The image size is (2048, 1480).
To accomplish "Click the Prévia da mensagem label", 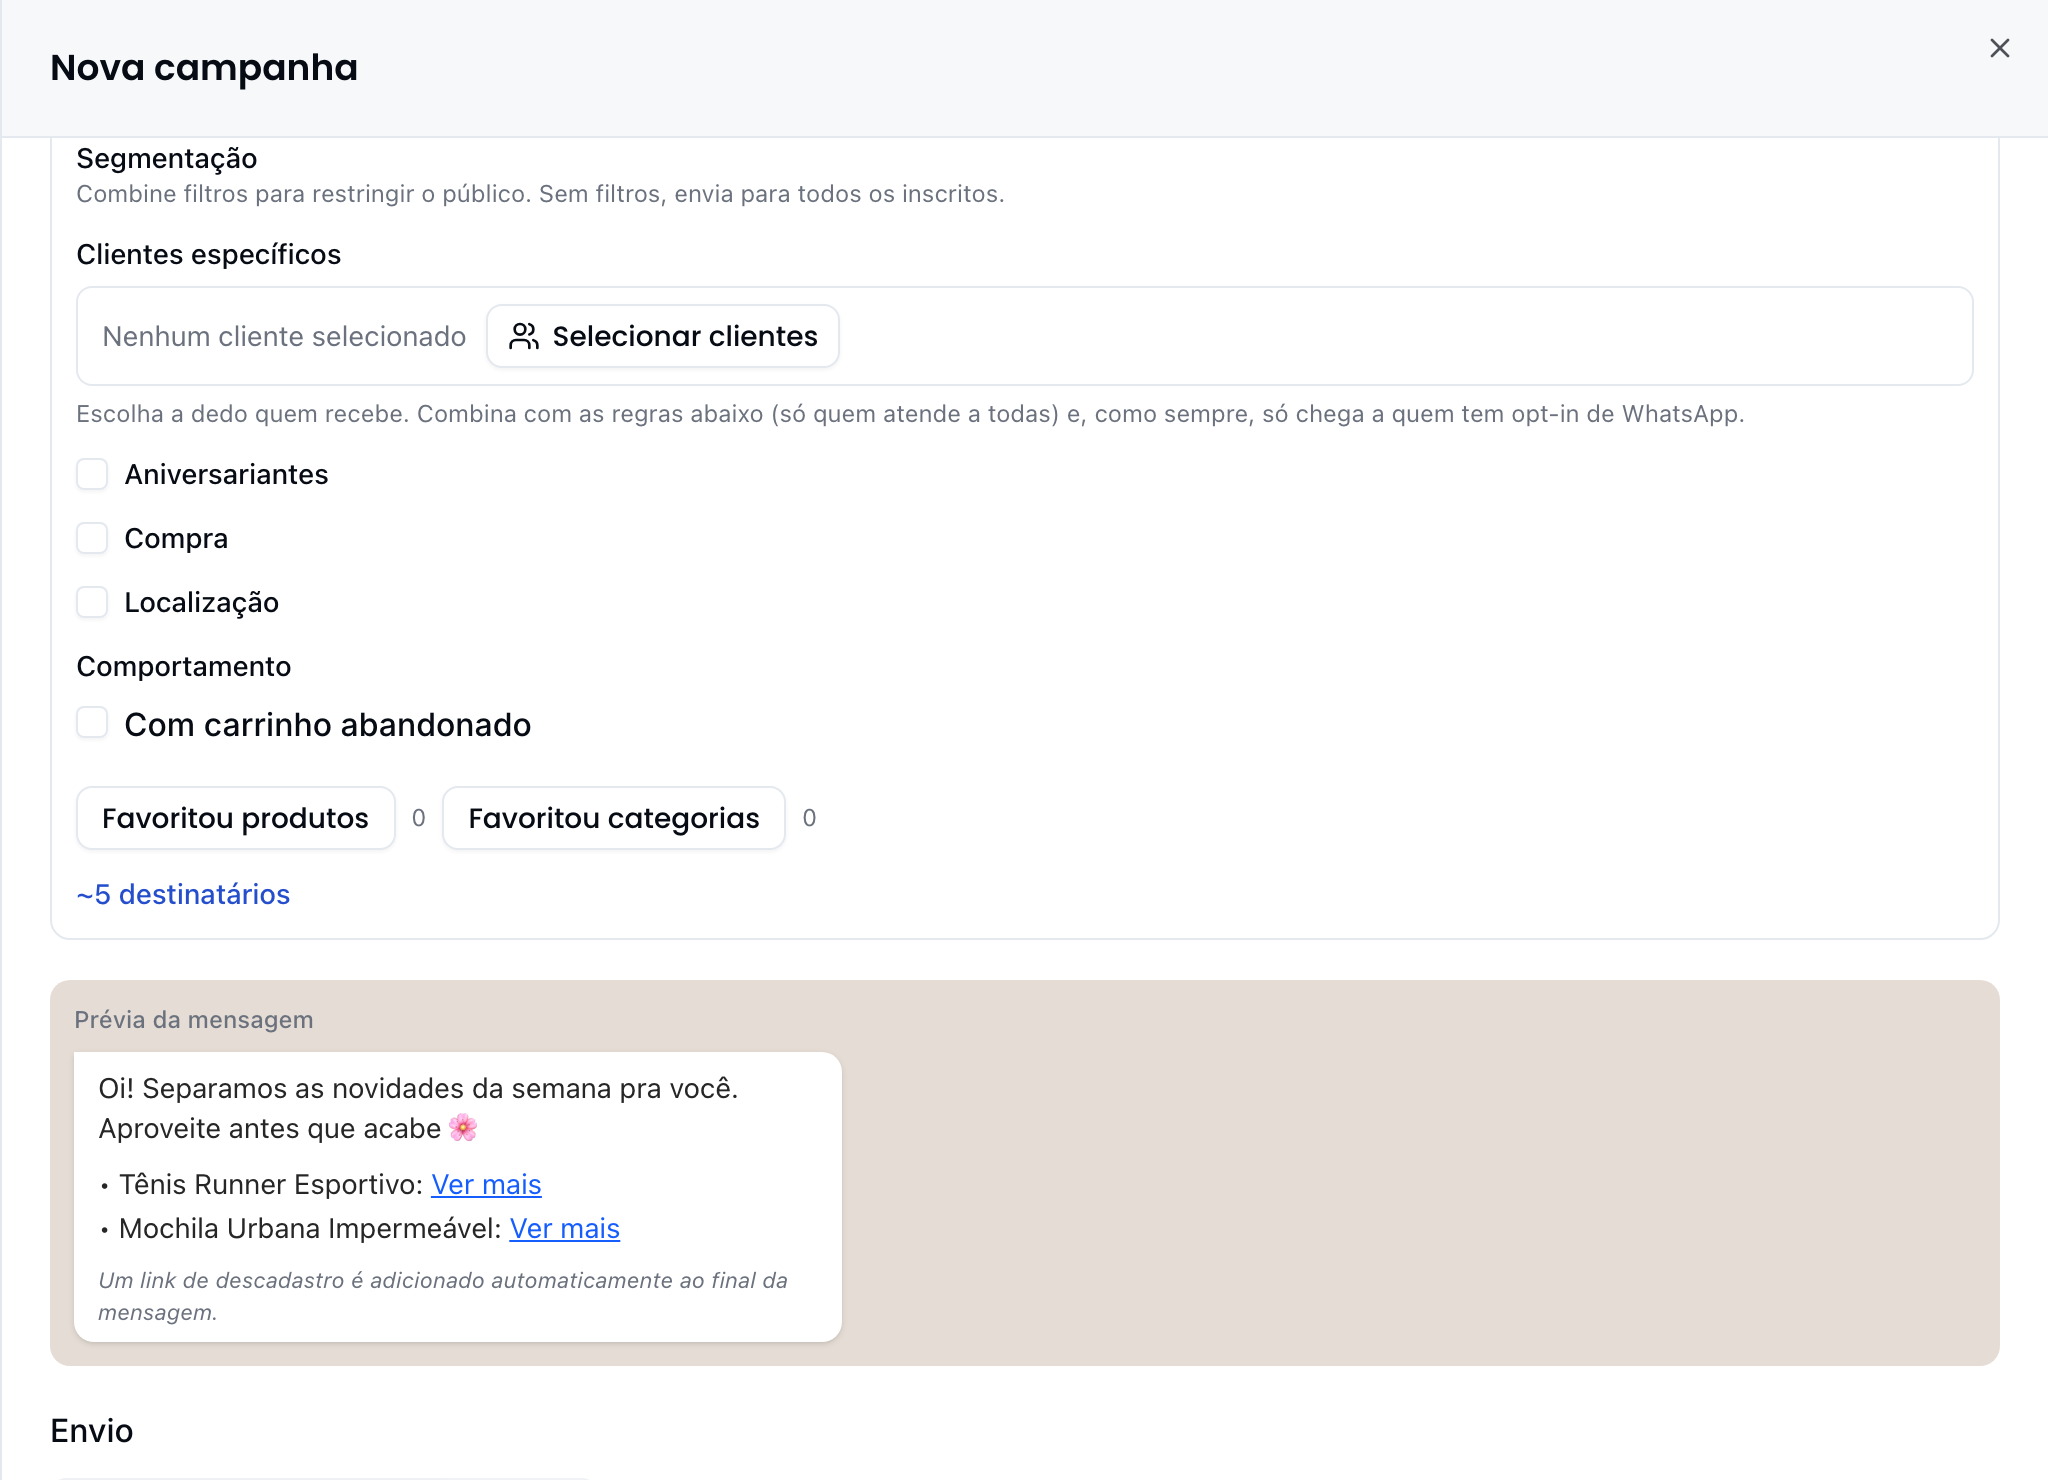I will click(194, 1020).
